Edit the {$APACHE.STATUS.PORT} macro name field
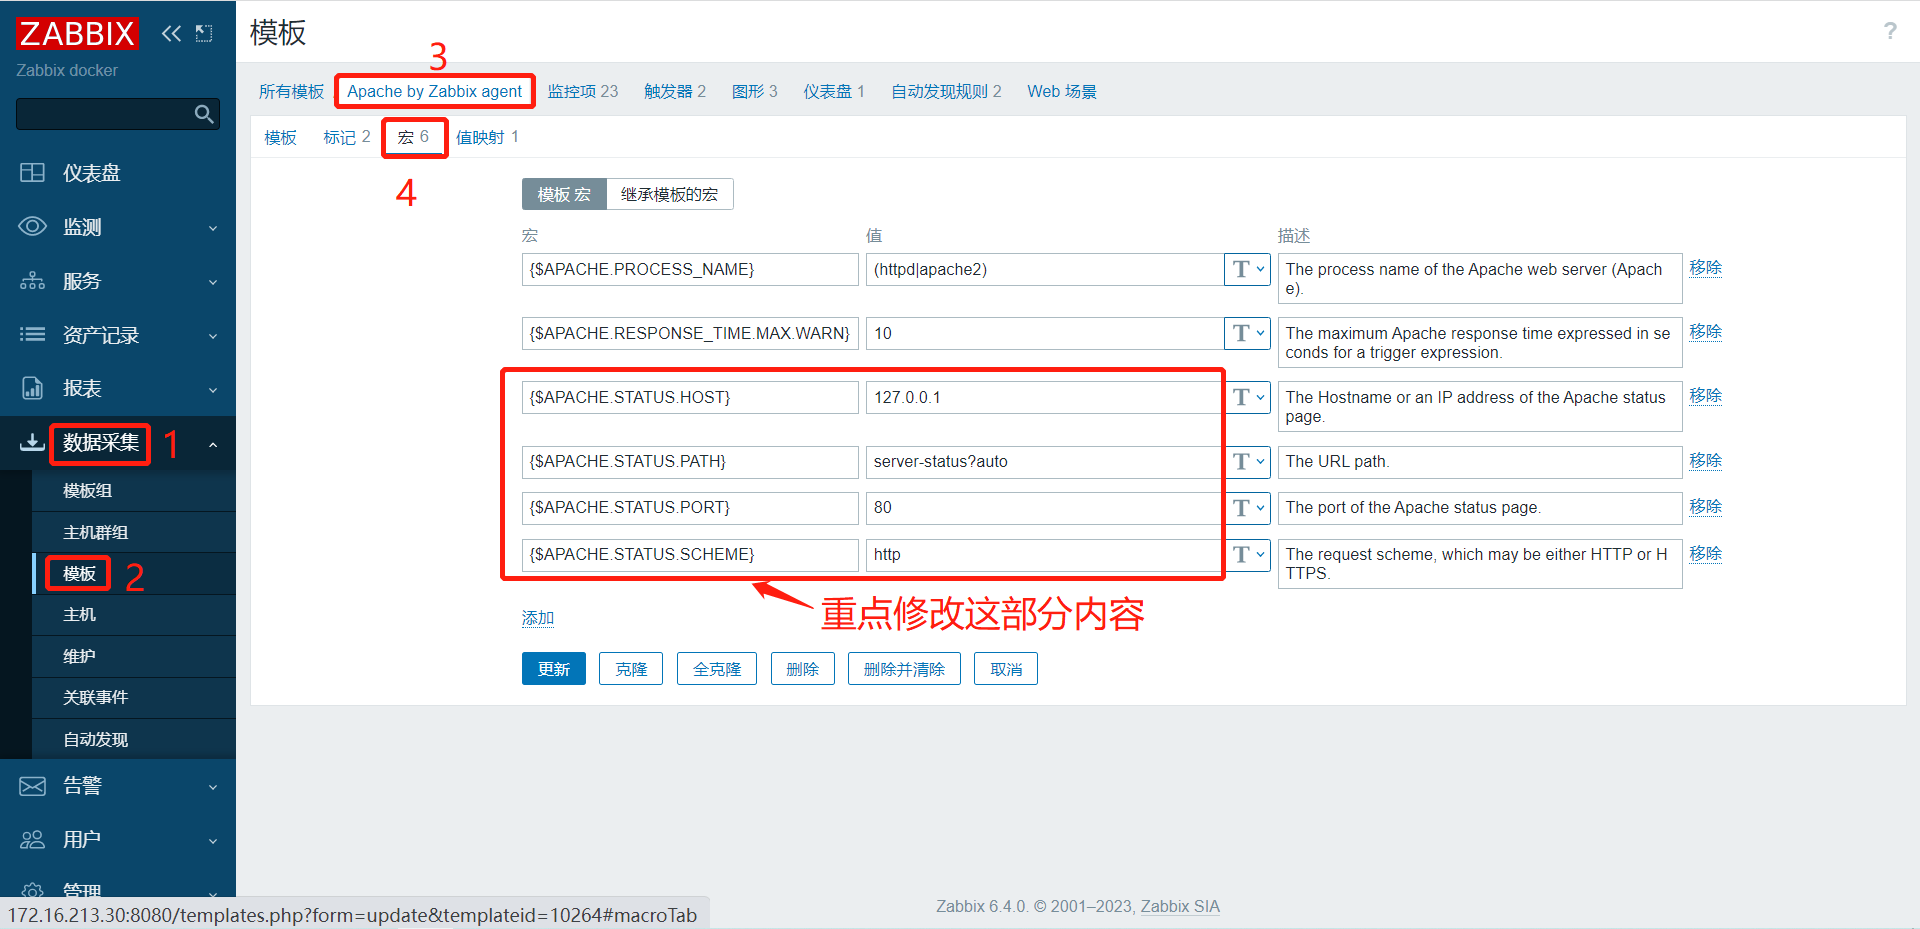This screenshot has width=1920, height=929. [x=690, y=507]
